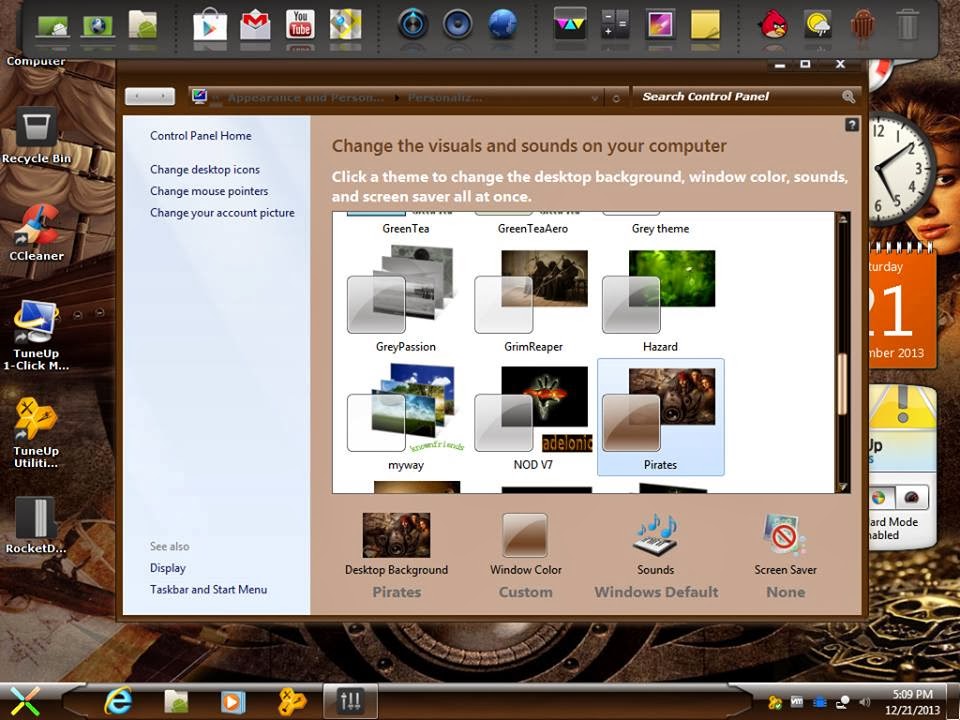Click the theme list scrollbar thumb
This screenshot has width=960, height=720.
[x=843, y=384]
